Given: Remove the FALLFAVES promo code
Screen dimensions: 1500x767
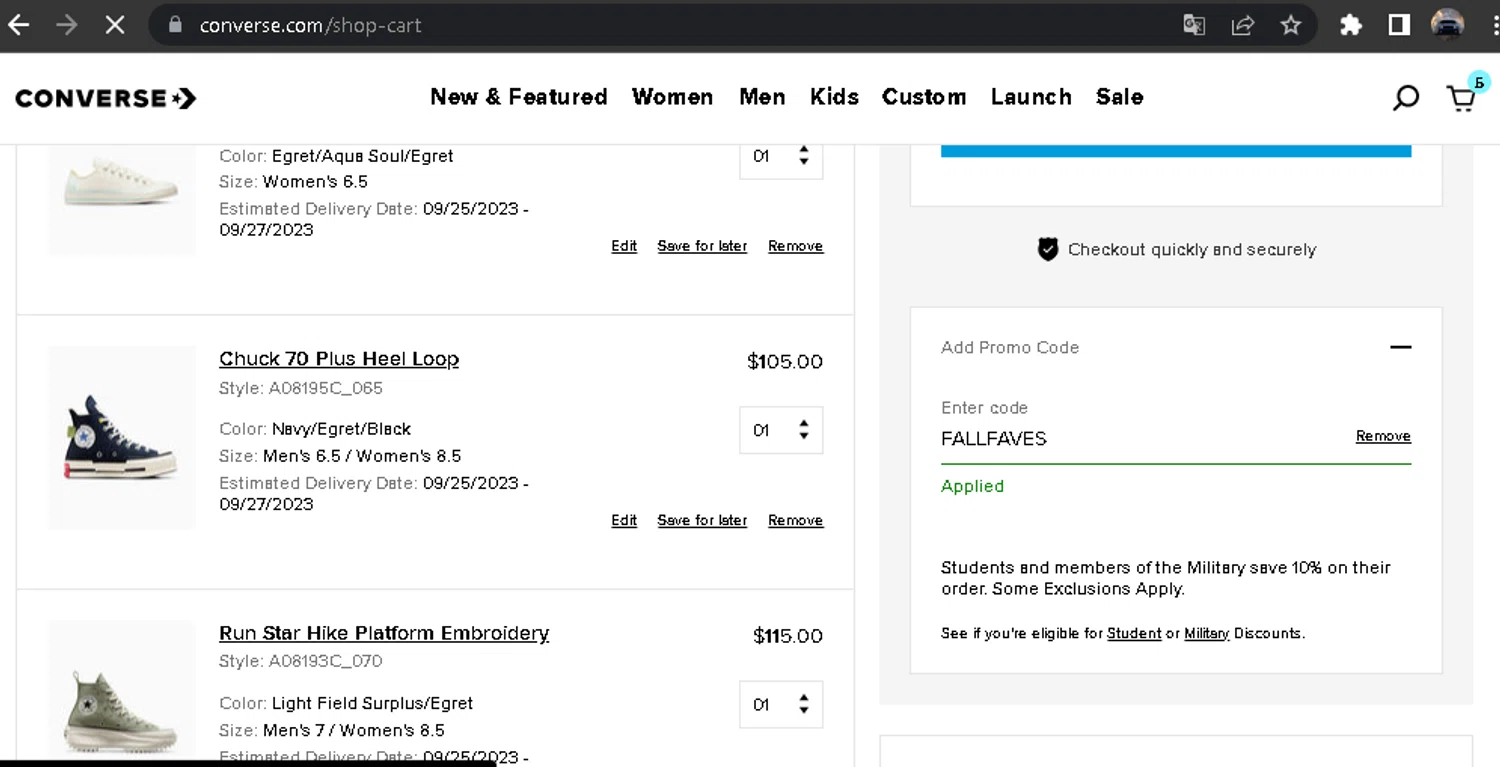Looking at the screenshot, I should (1383, 436).
